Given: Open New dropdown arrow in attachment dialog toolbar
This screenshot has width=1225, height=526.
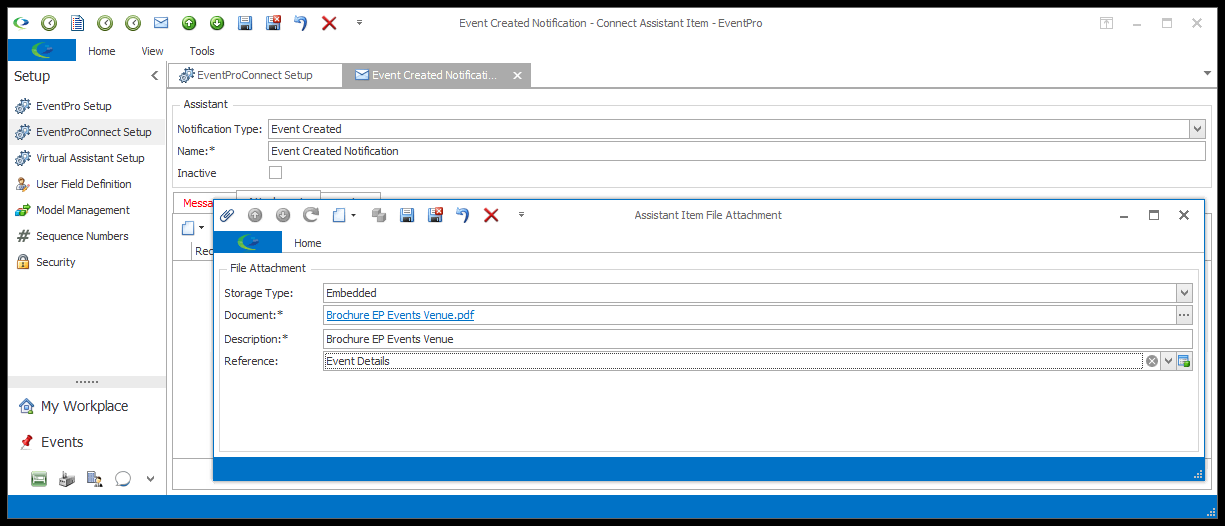Looking at the screenshot, I should pyautogui.click(x=353, y=215).
